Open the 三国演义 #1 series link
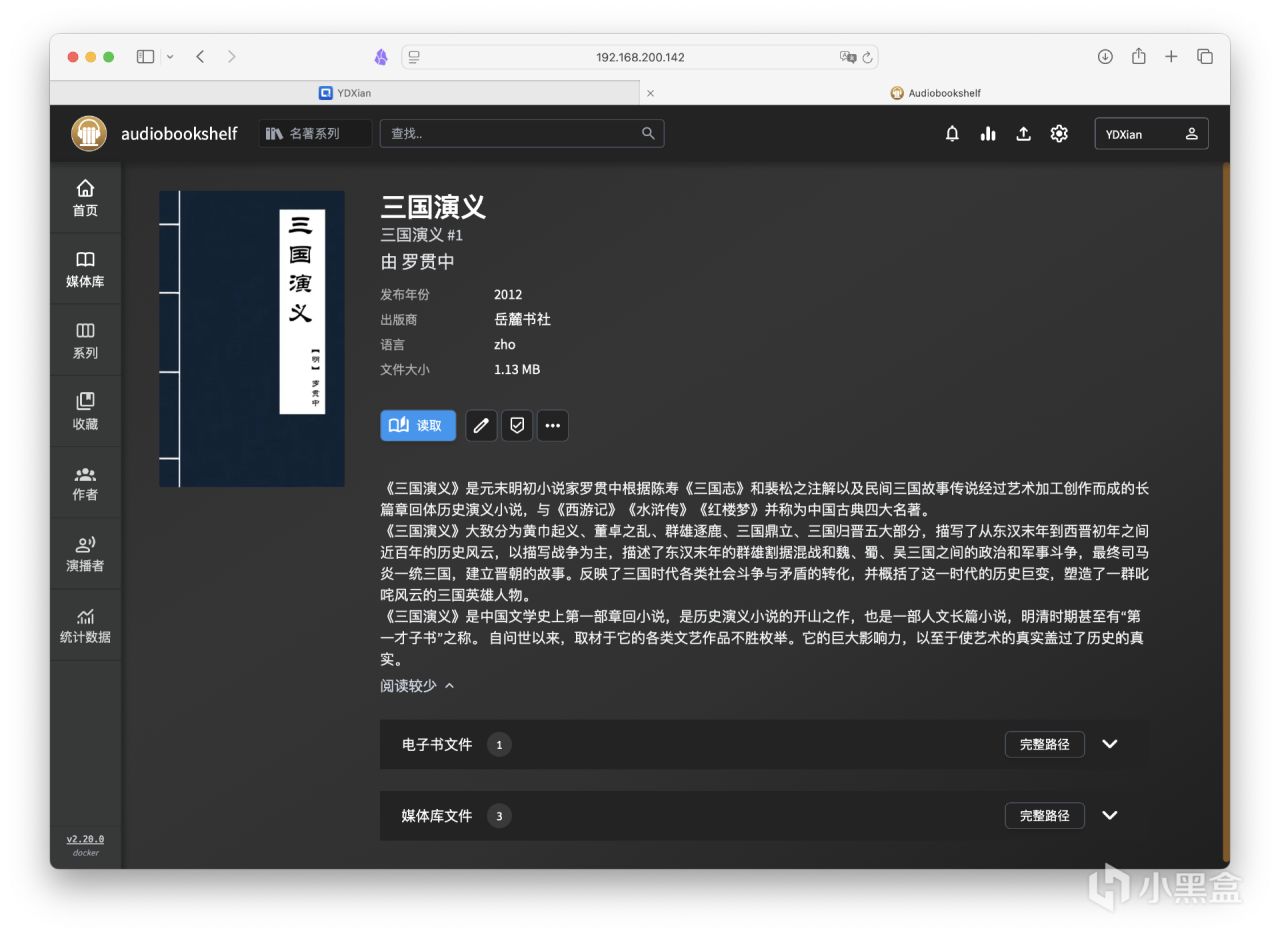Viewport: 1280px width, 935px height. (x=421, y=235)
